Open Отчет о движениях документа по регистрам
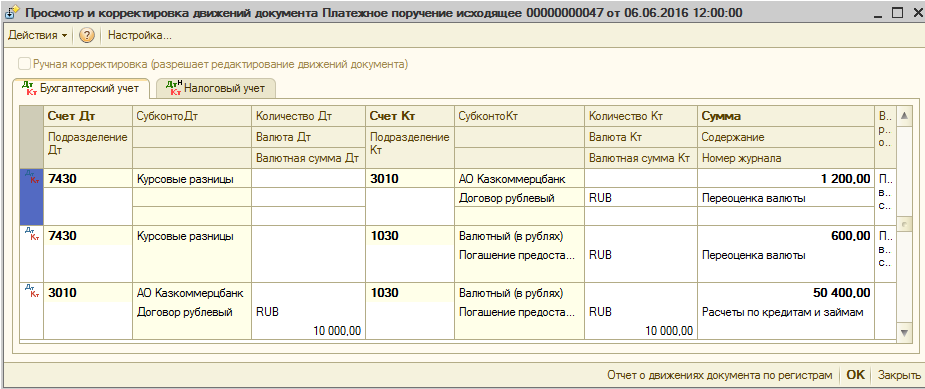This screenshot has height=389, width=925. pyautogui.click(x=719, y=375)
